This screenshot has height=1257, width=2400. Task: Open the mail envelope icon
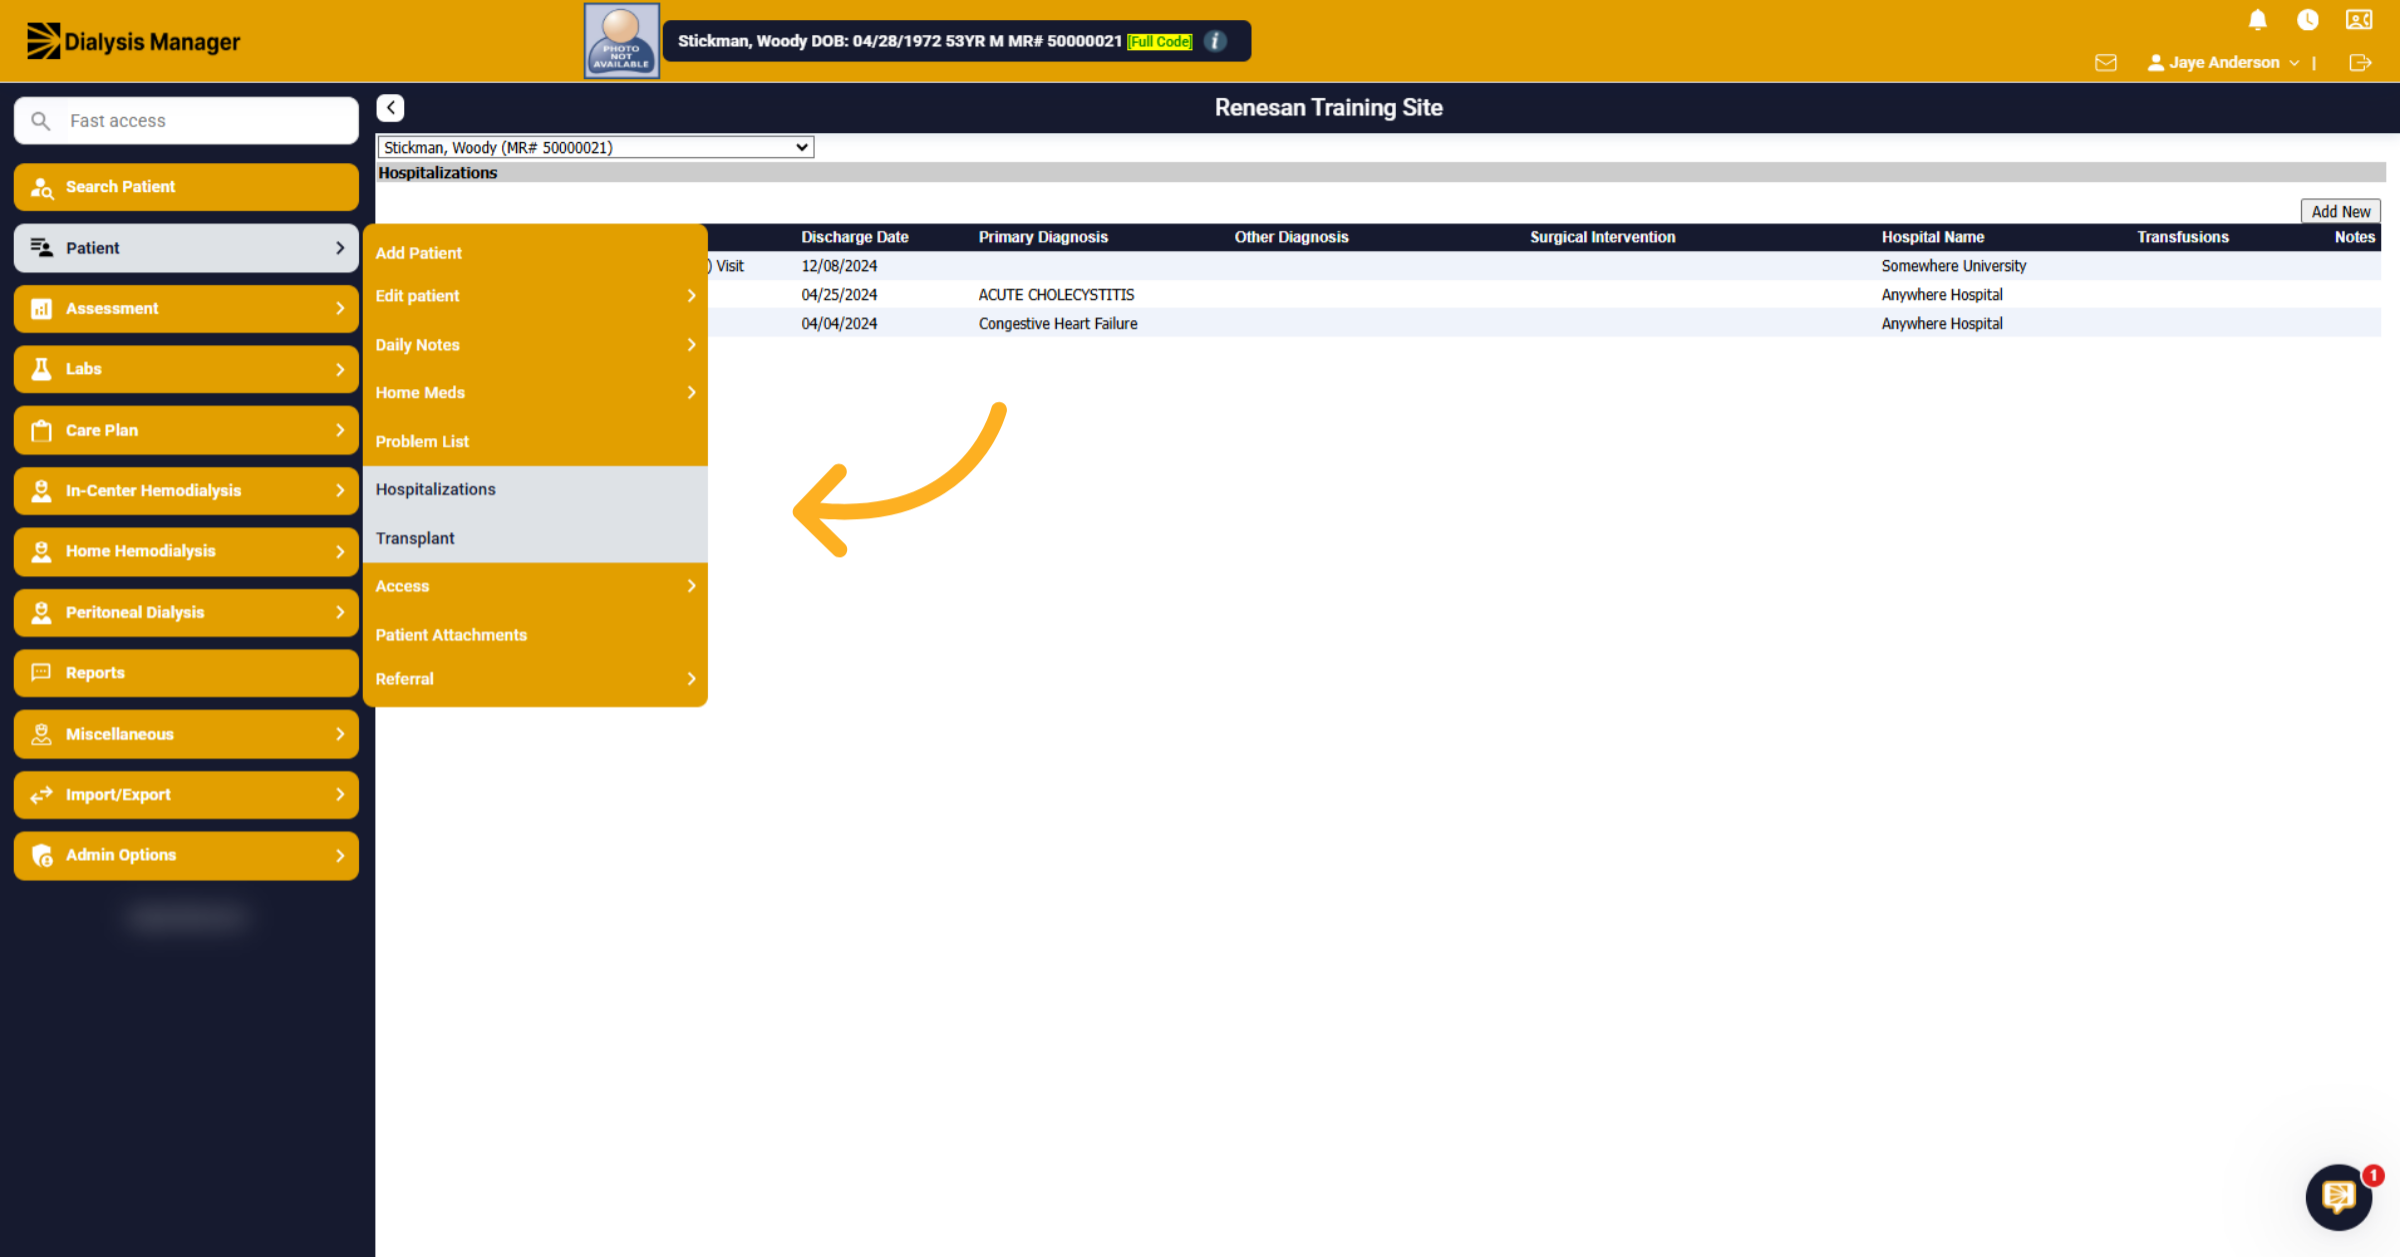tap(2105, 62)
